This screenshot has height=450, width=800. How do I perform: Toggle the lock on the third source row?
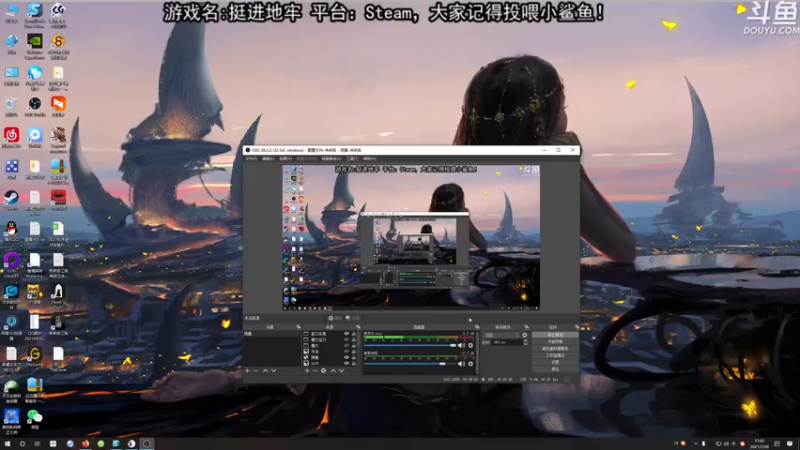tap(354, 345)
